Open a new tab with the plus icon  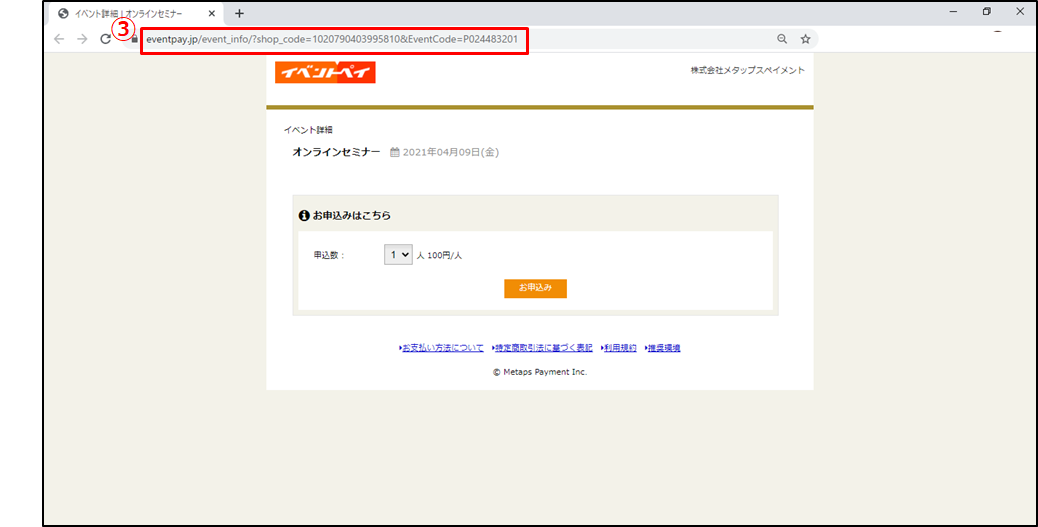[x=239, y=13]
